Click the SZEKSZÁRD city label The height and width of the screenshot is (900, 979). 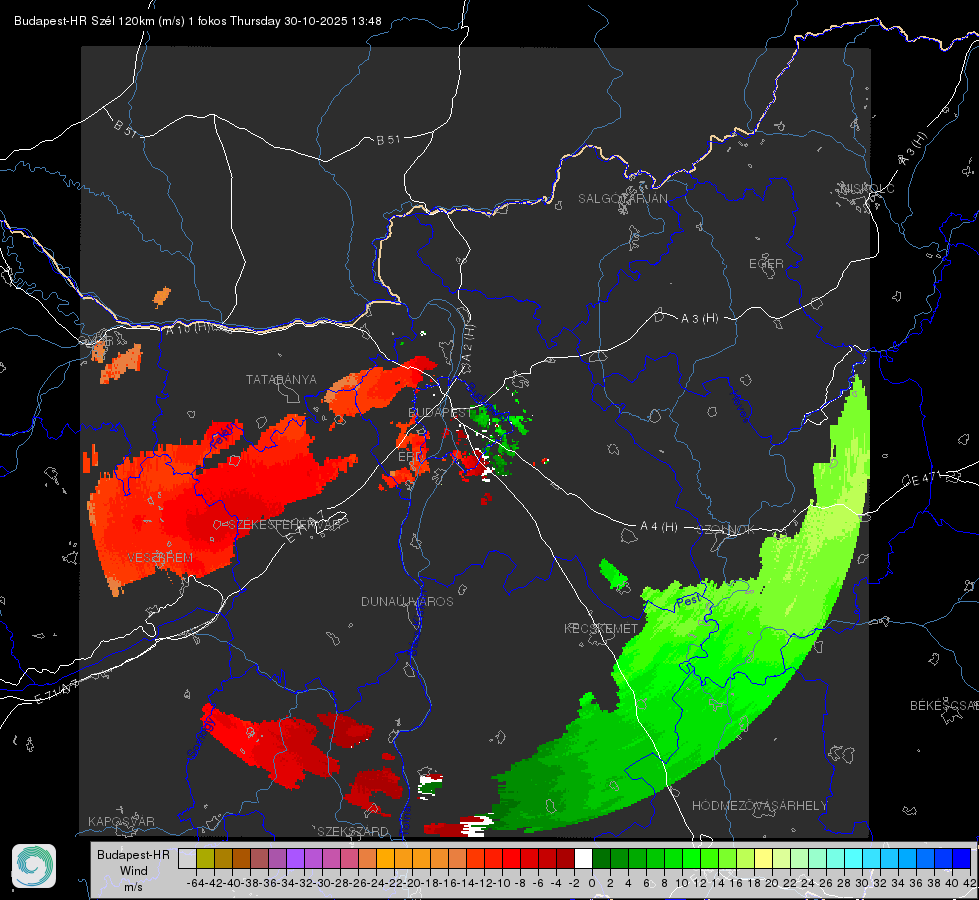(353, 831)
